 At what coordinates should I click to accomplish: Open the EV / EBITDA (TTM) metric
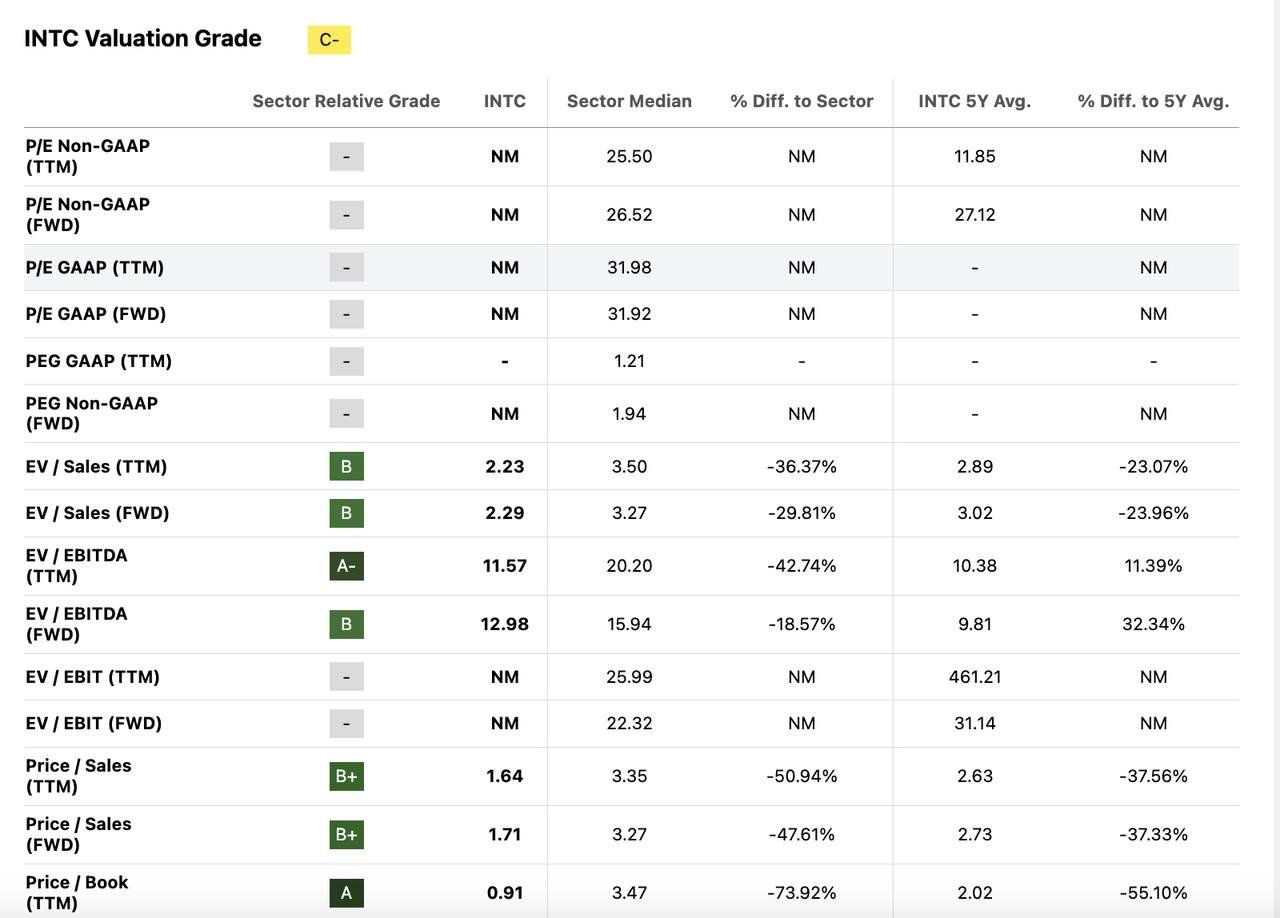point(77,566)
